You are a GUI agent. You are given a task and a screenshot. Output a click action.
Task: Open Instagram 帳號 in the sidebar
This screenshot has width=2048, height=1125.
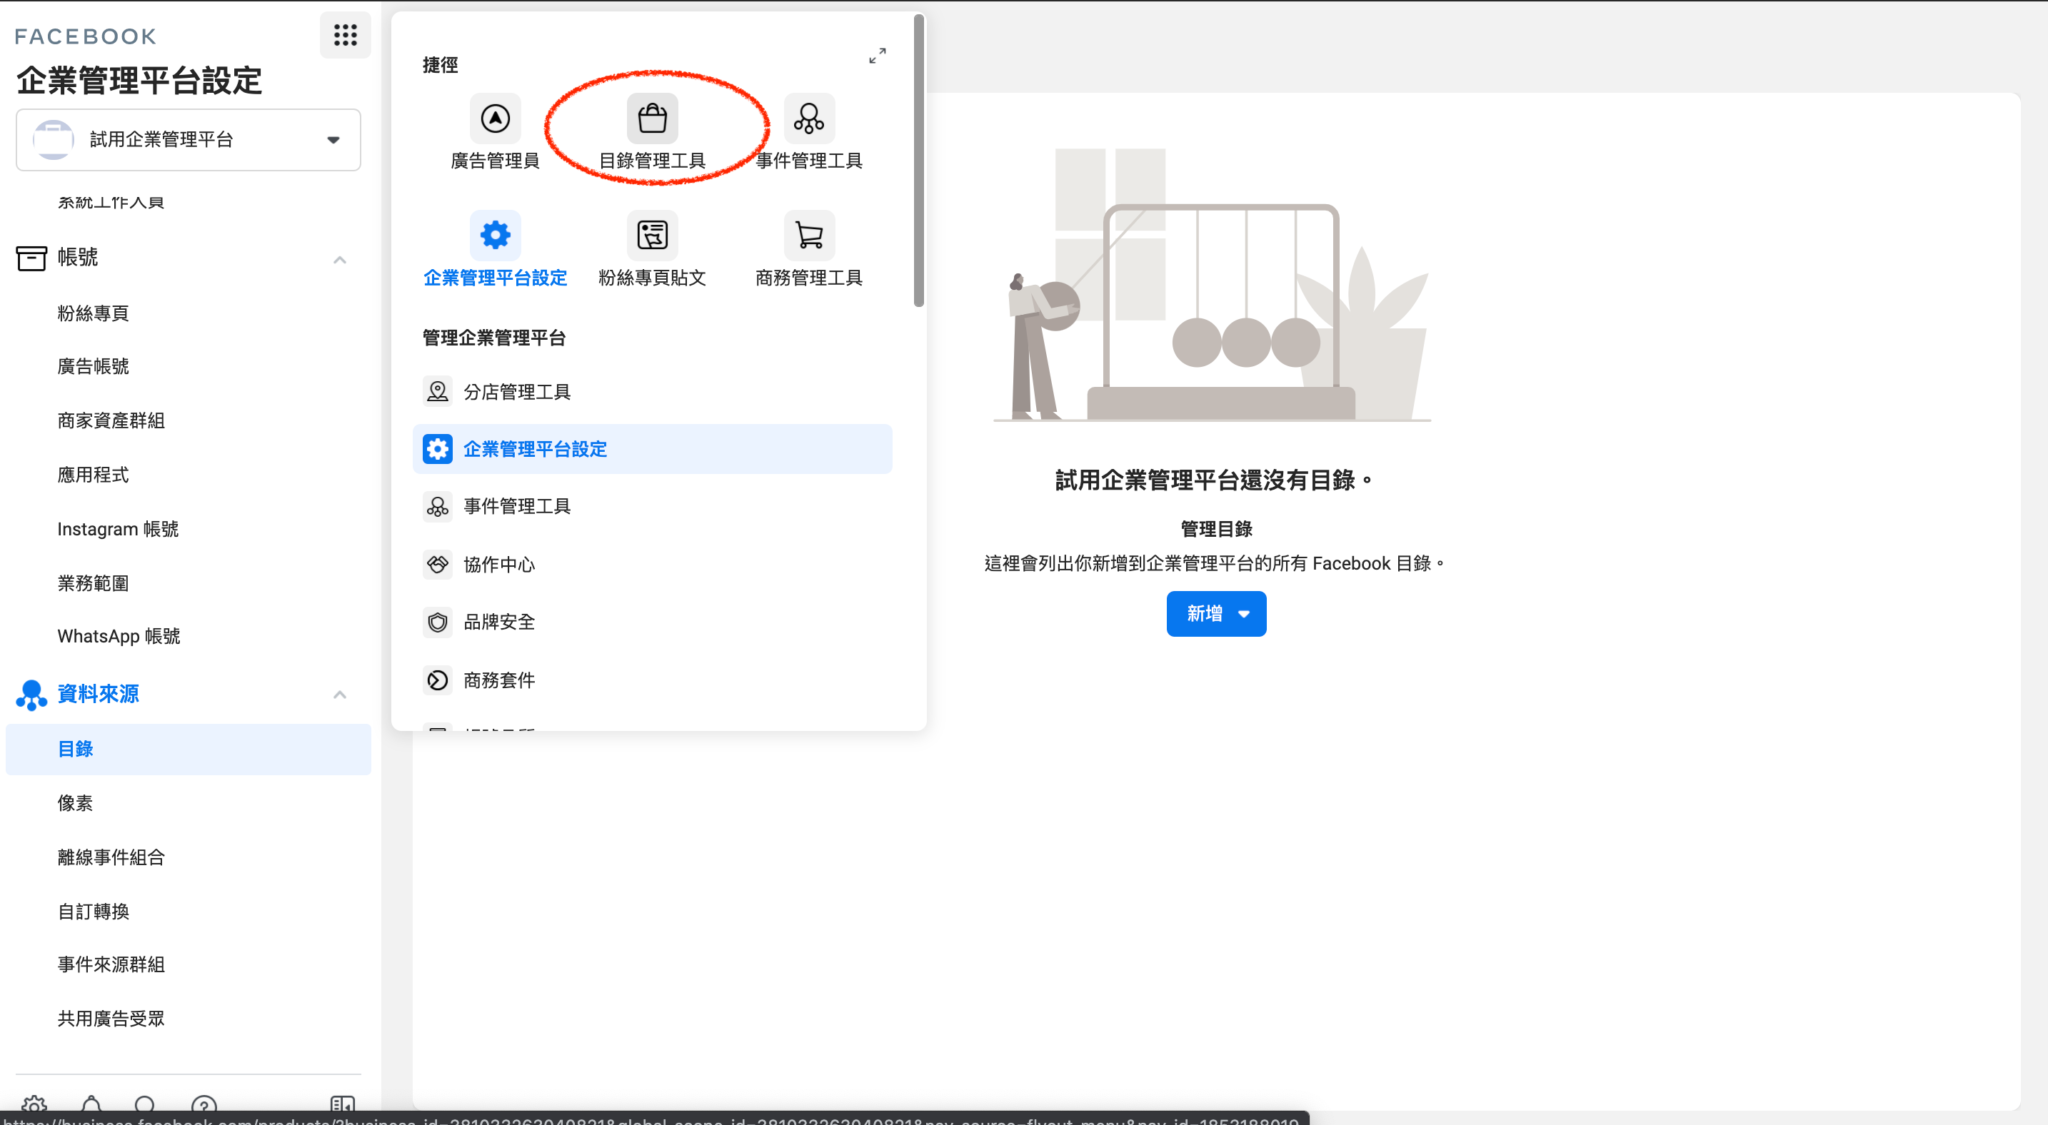[119, 528]
